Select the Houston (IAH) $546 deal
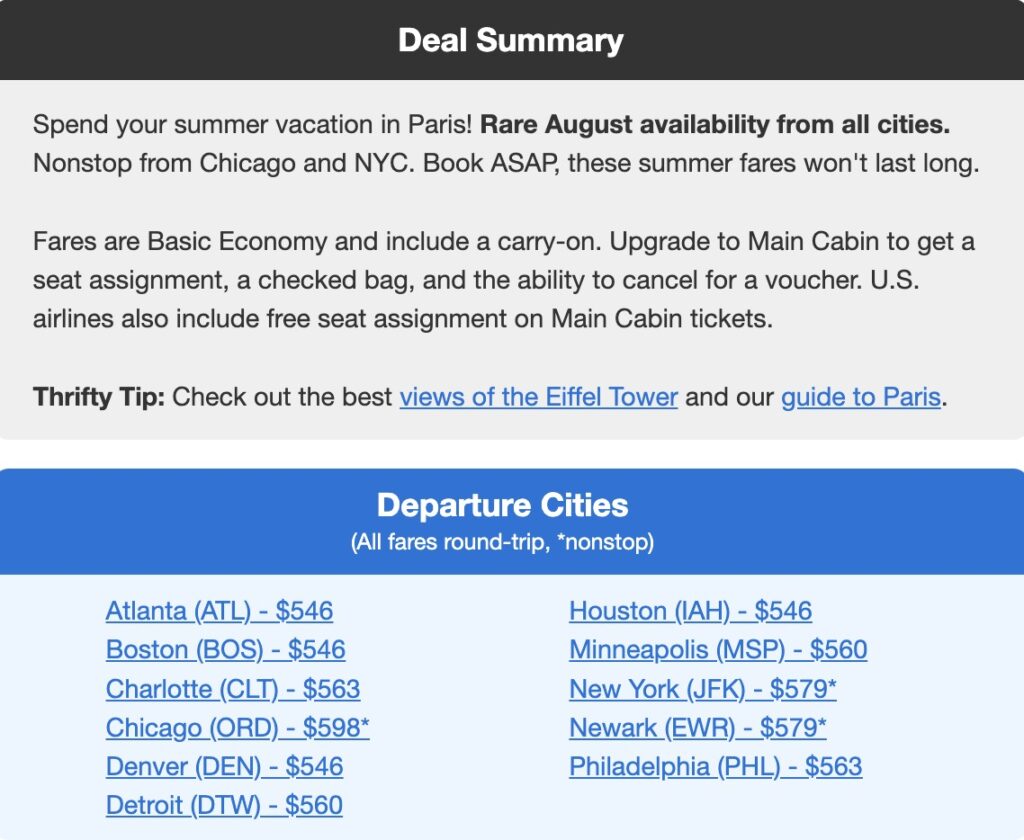Image resolution: width=1024 pixels, height=840 pixels. [x=690, y=610]
